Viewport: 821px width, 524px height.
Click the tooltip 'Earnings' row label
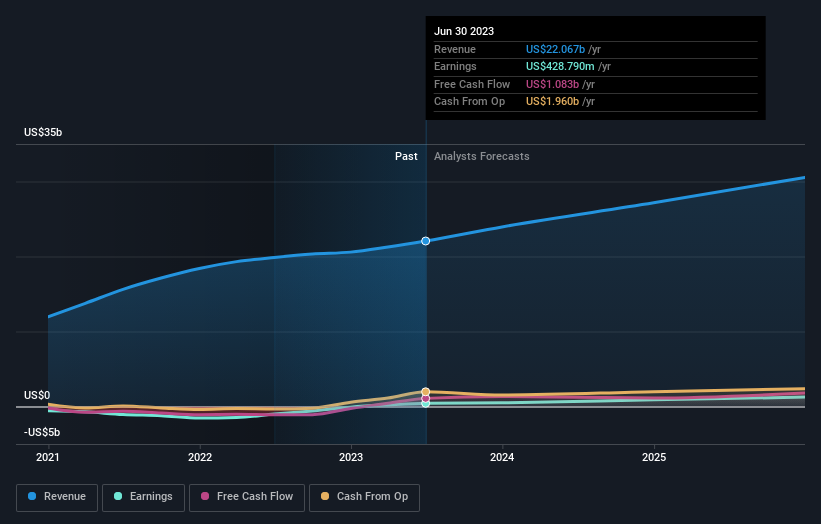pyautogui.click(x=455, y=66)
